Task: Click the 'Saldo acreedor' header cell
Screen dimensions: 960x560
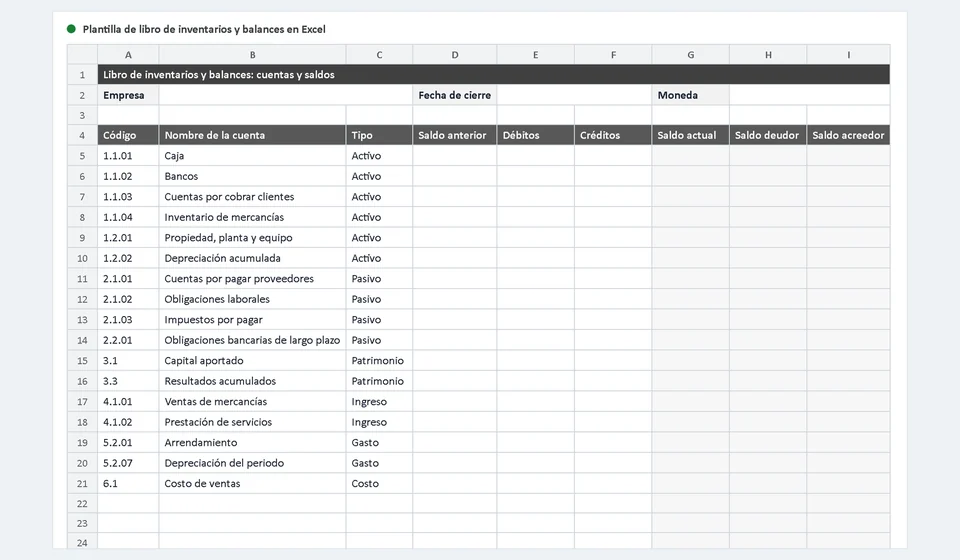Action: coord(849,135)
